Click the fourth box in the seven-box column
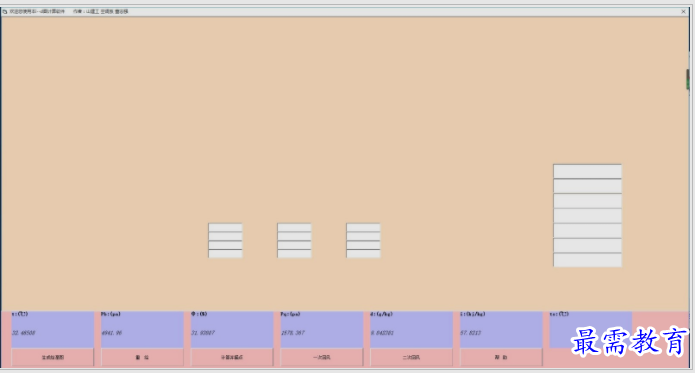This screenshot has width=695, height=373. [x=587, y=216]
